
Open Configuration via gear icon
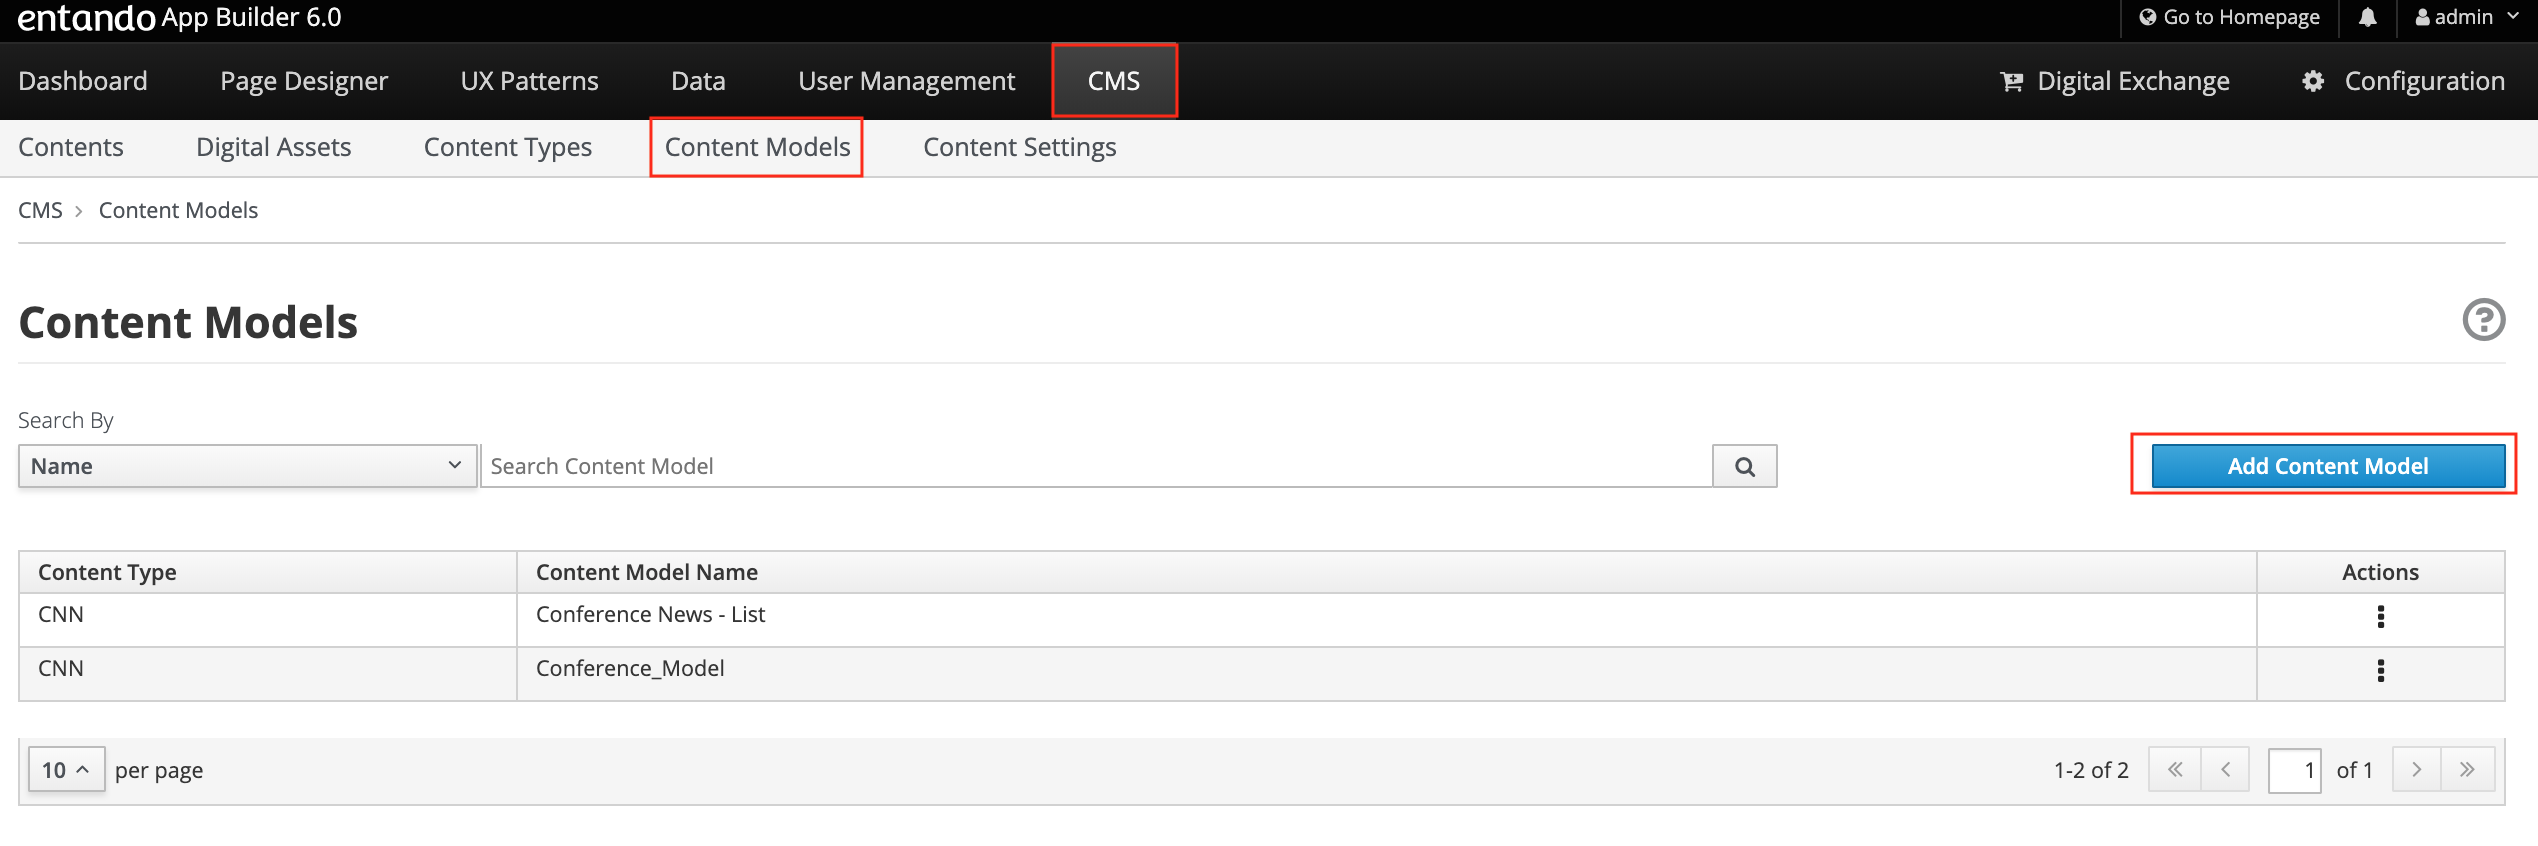click(x=2312, y=82)
